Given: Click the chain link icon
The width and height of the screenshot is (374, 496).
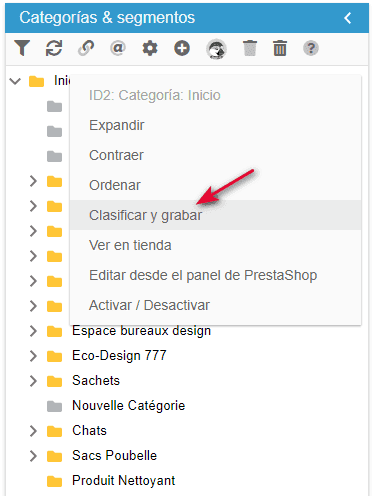Looking at the screenshot, I should coord(86,48).
